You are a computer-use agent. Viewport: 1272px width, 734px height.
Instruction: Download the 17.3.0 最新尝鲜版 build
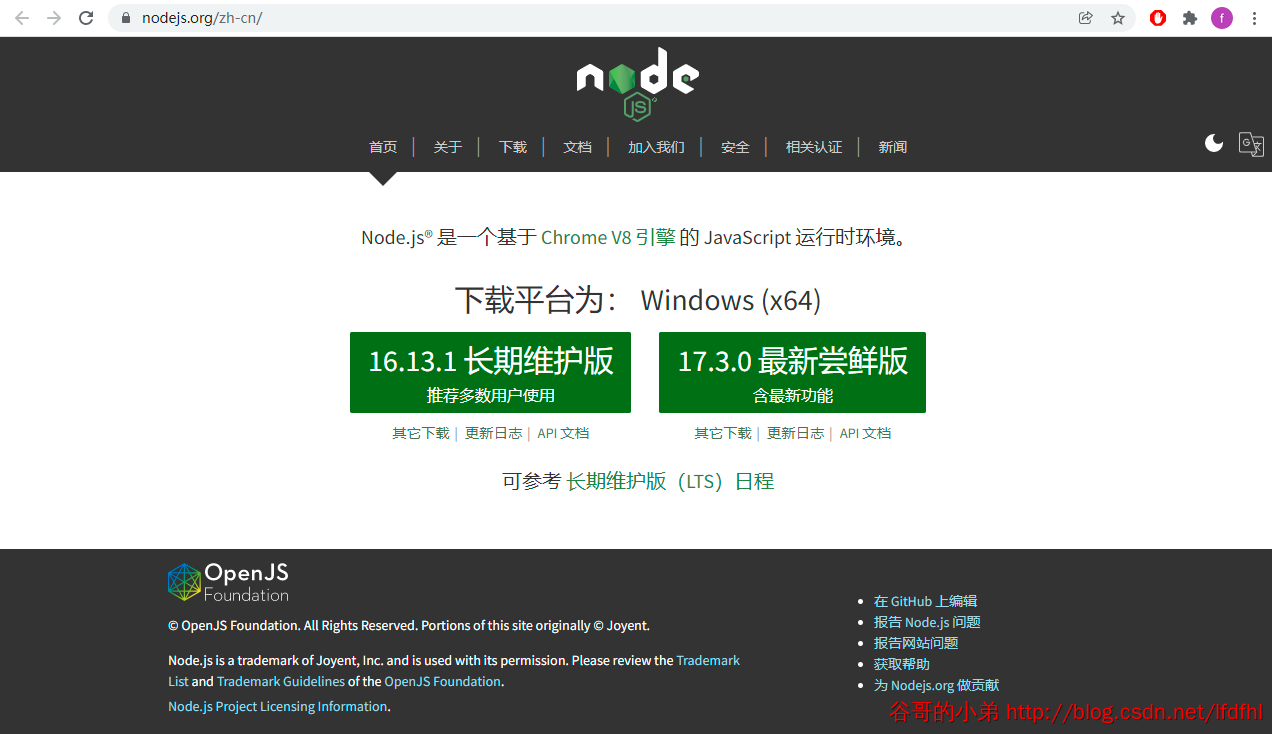point(792,372)
